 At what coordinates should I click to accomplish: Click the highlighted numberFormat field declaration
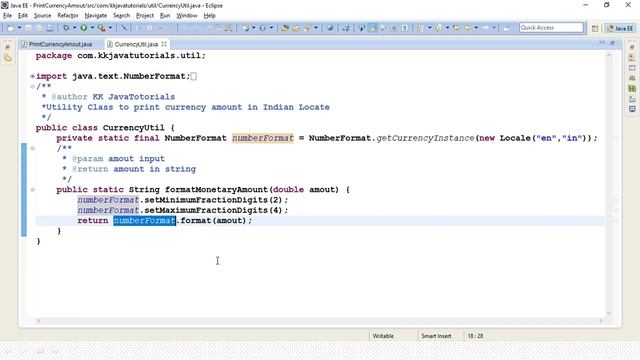point(263,138)
